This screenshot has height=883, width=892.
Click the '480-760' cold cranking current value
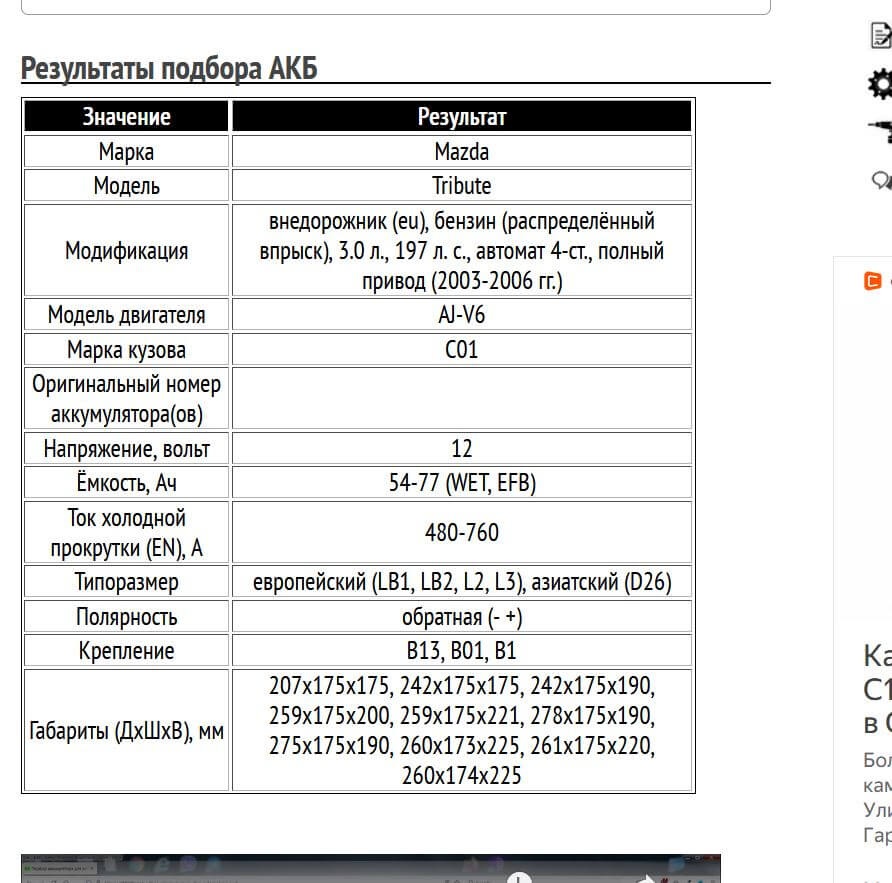461,533
